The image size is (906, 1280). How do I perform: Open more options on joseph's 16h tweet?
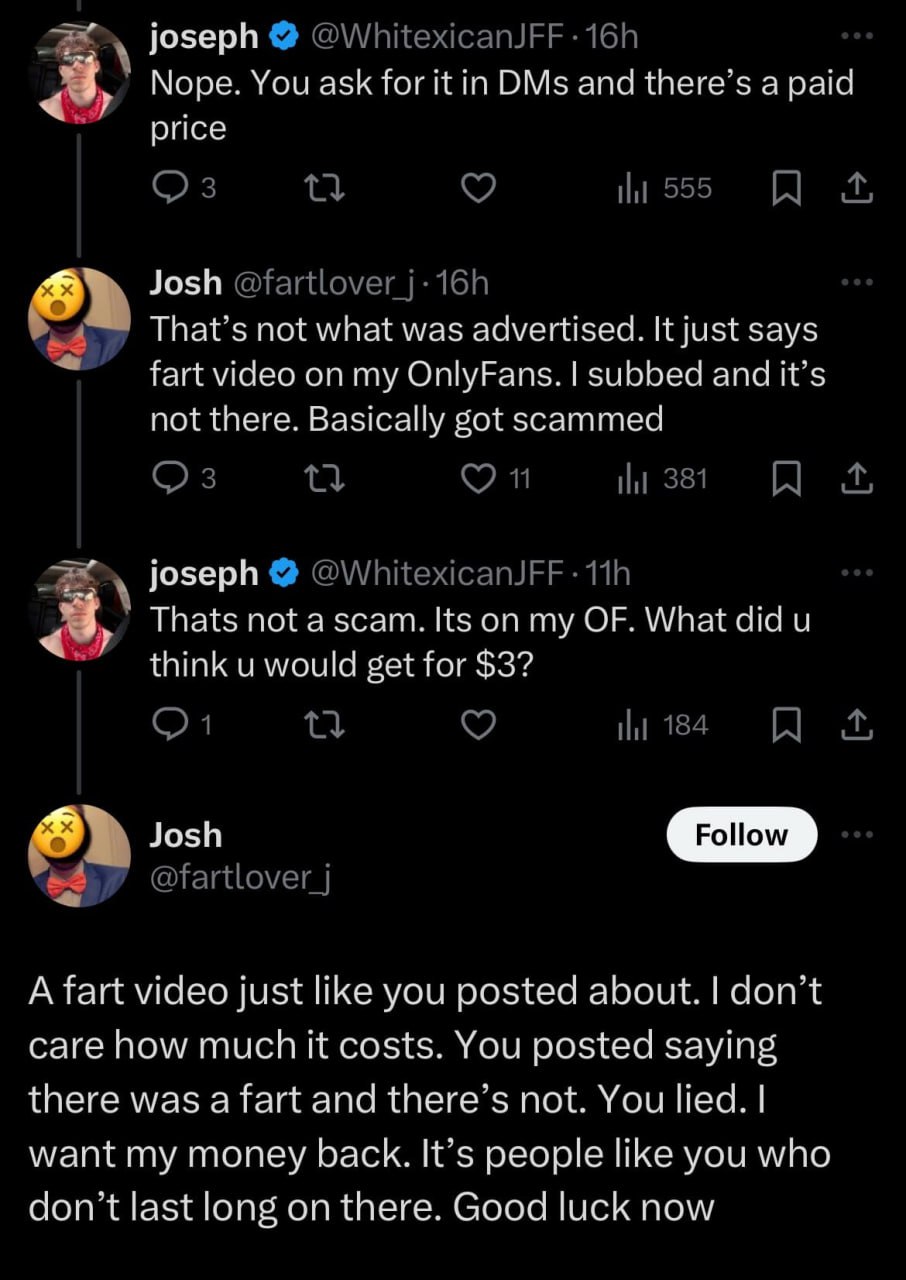point(857,37)
